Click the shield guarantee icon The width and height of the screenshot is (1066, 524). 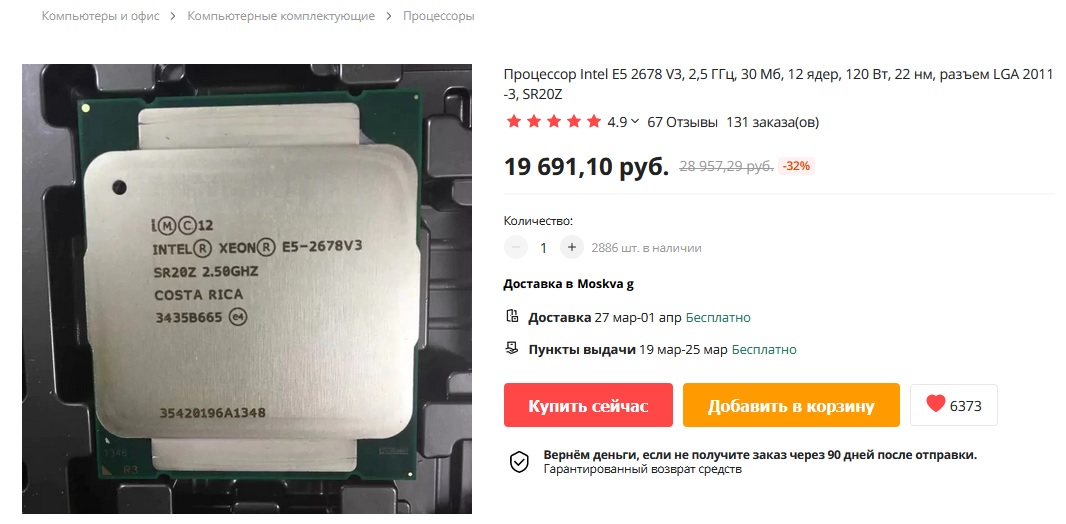519,461
